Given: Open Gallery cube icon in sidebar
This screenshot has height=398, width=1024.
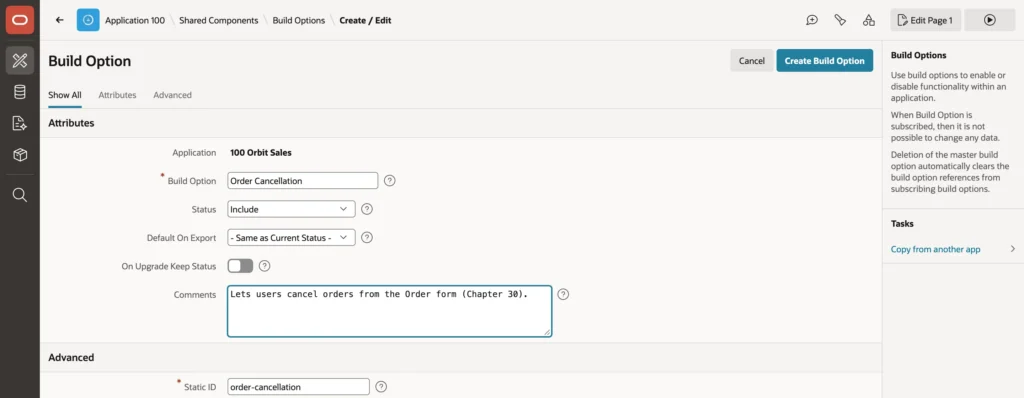Looking at the screenshot, I should [x=20, y=154].
